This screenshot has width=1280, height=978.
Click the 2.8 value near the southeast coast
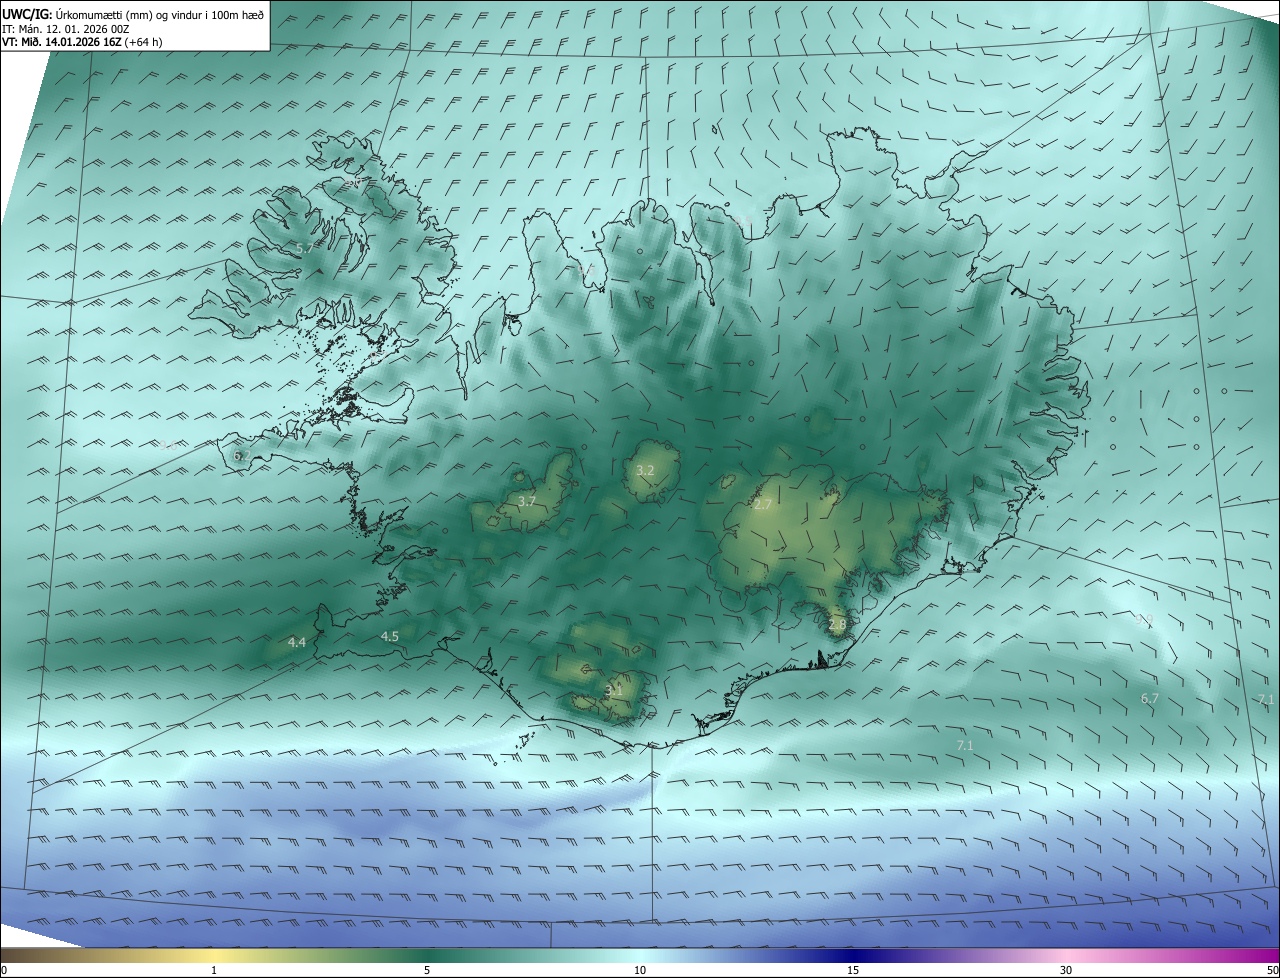pyautogui.click(x=837, y=625)
